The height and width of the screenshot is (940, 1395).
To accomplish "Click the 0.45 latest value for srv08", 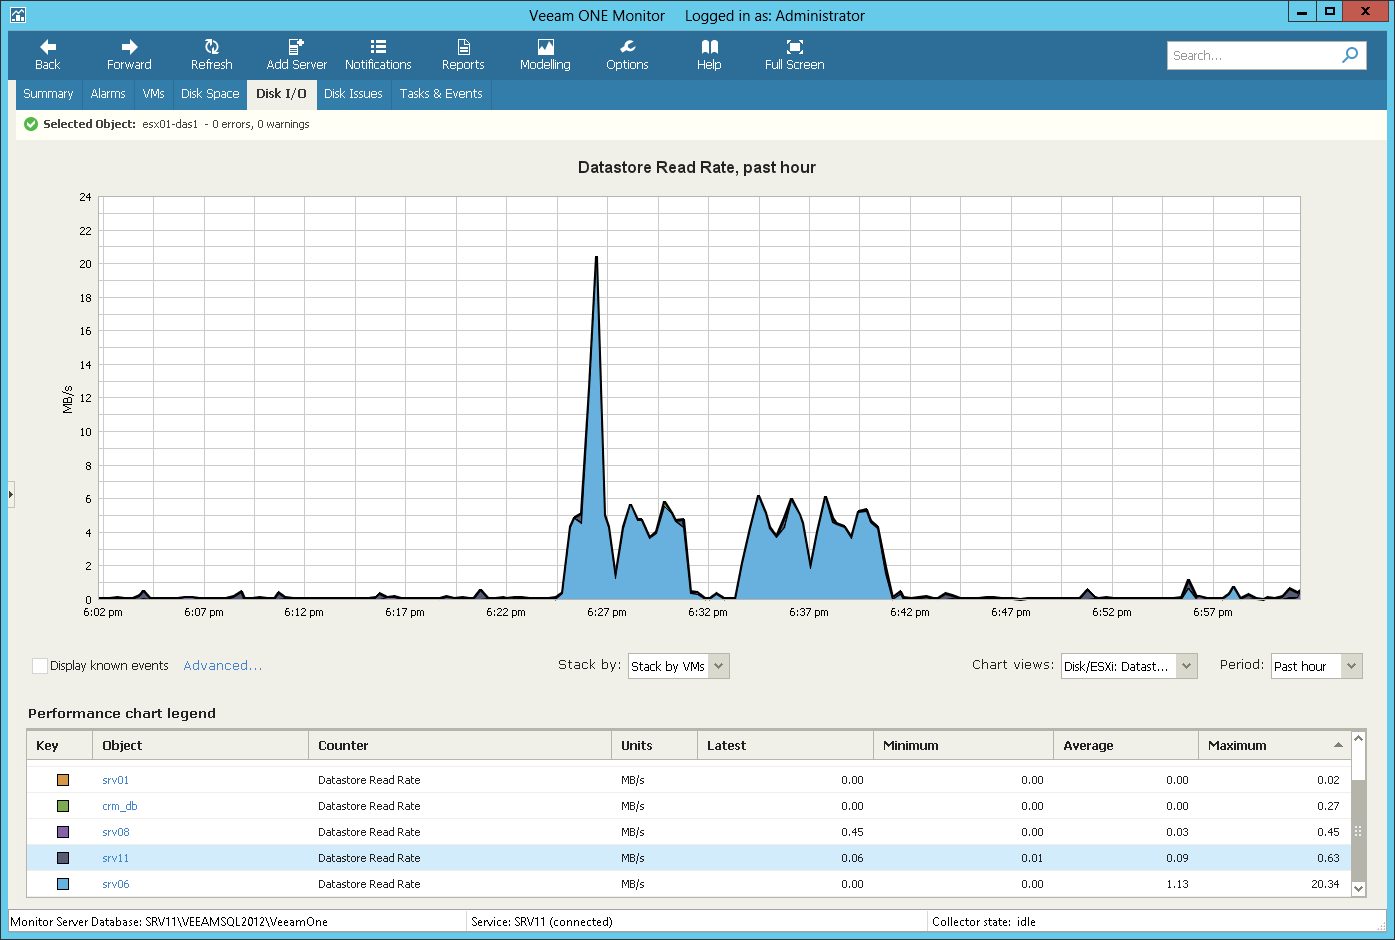I will [x=852, y=832].
